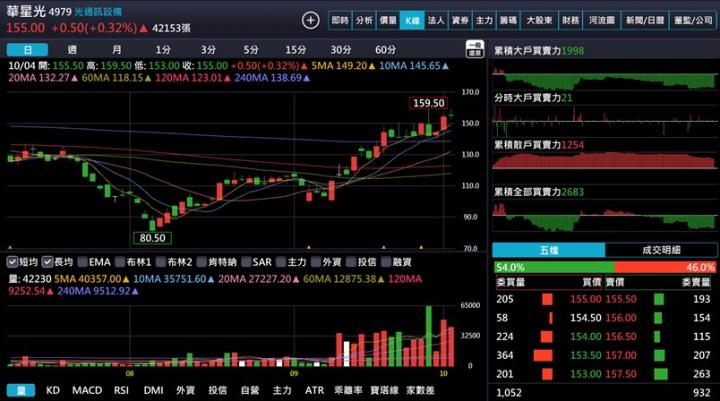Enable the 融資 overlay checkbox
Screen dimensions: 720x401
pos(386,262)
